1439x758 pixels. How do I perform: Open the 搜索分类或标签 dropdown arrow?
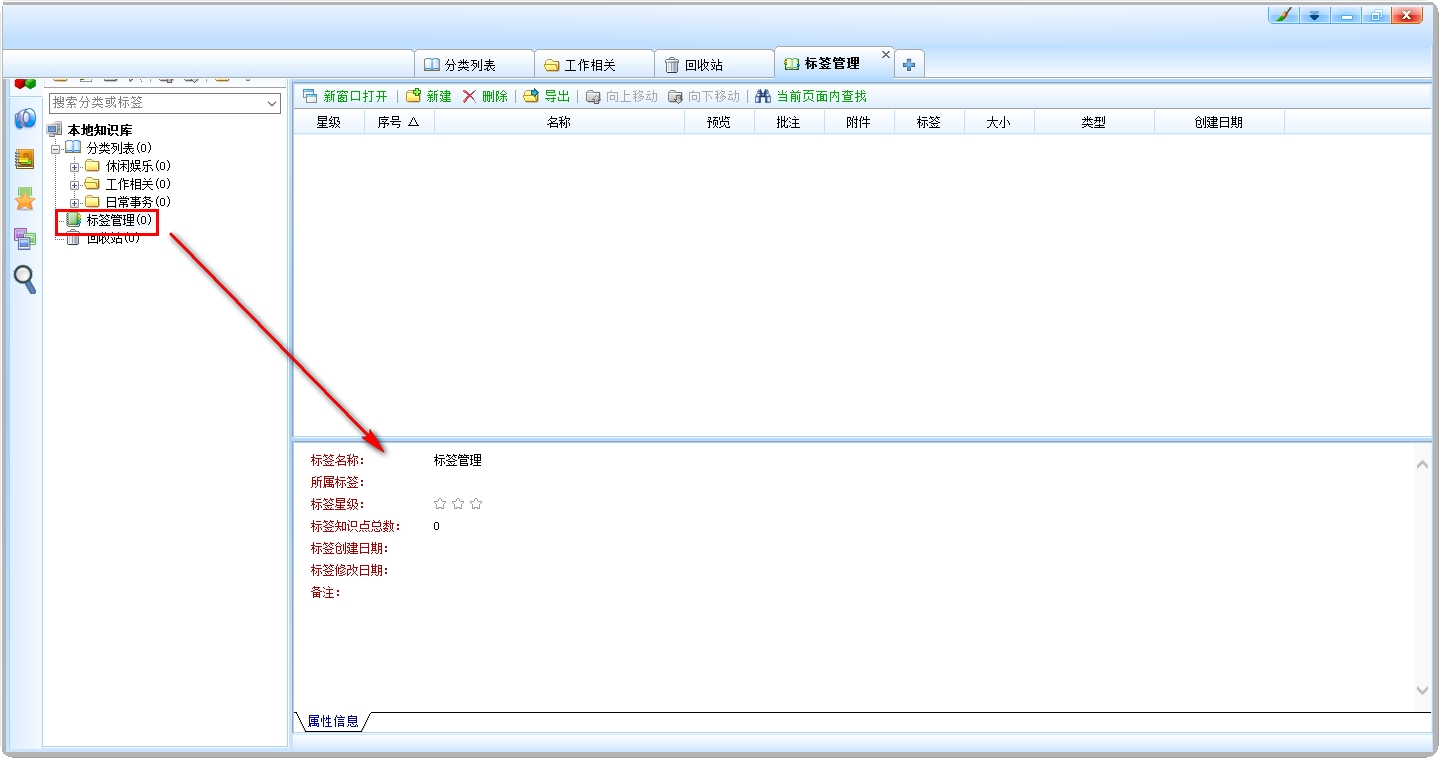pos(273,103)
